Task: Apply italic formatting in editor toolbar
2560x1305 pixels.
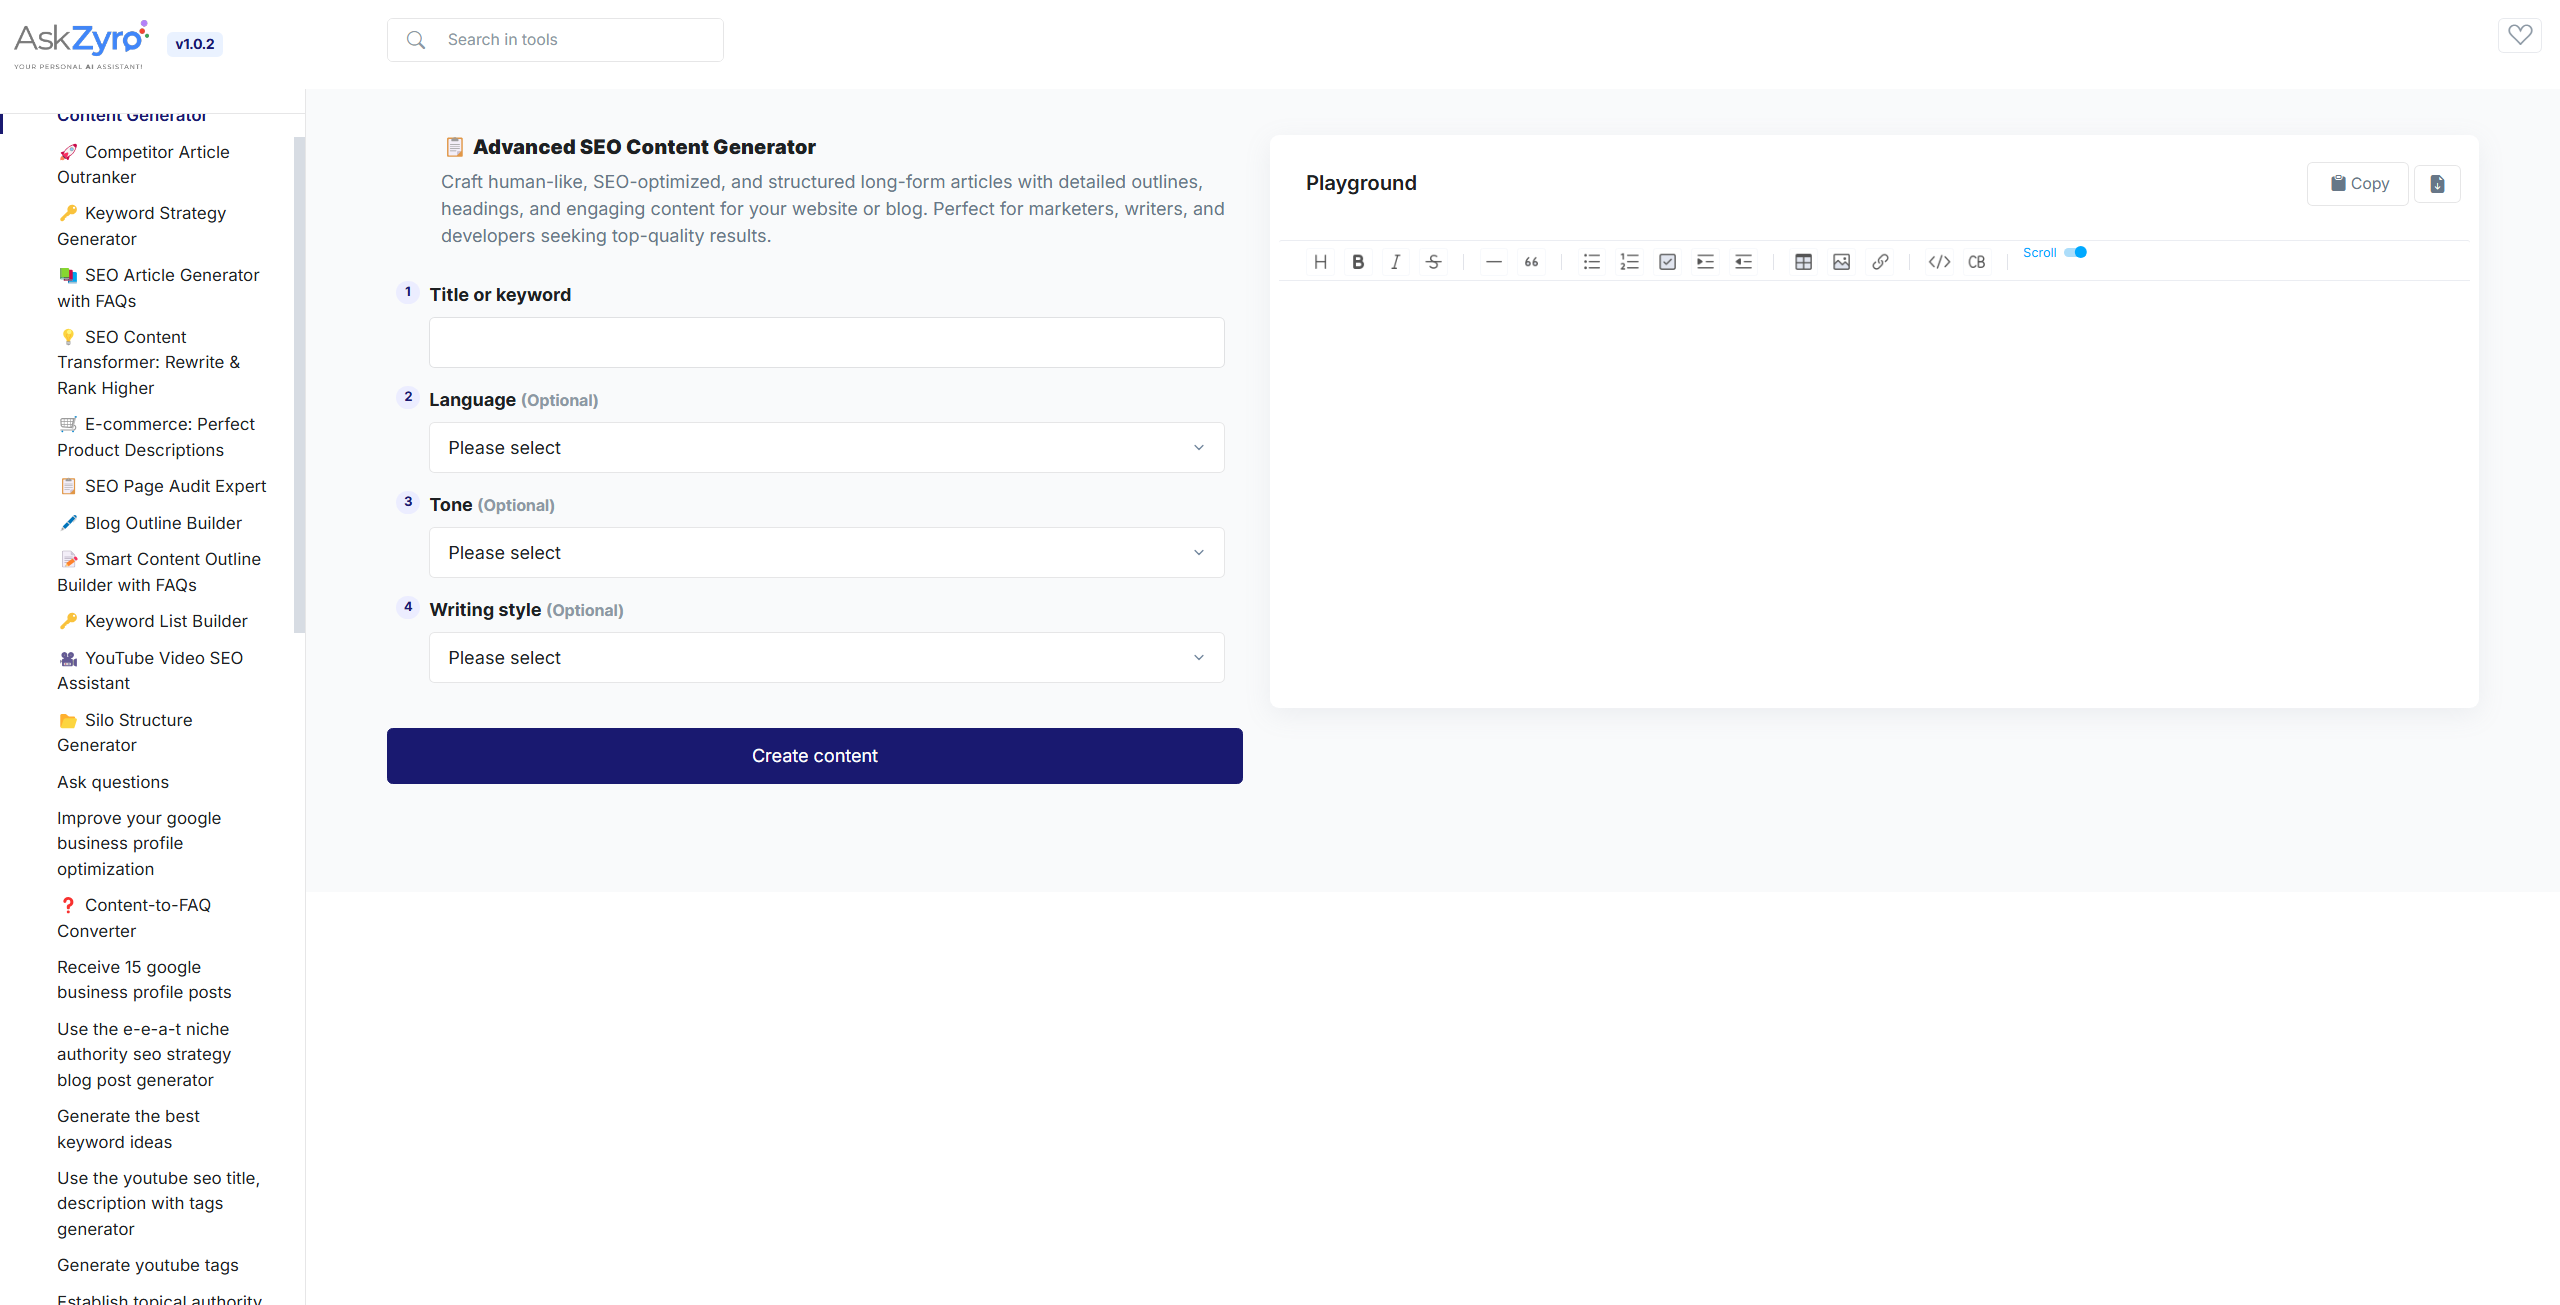Action: pos(1396,262)
